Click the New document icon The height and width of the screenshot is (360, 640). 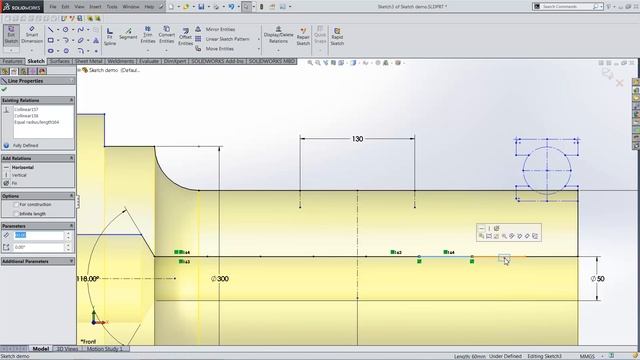tap(171, 7)
